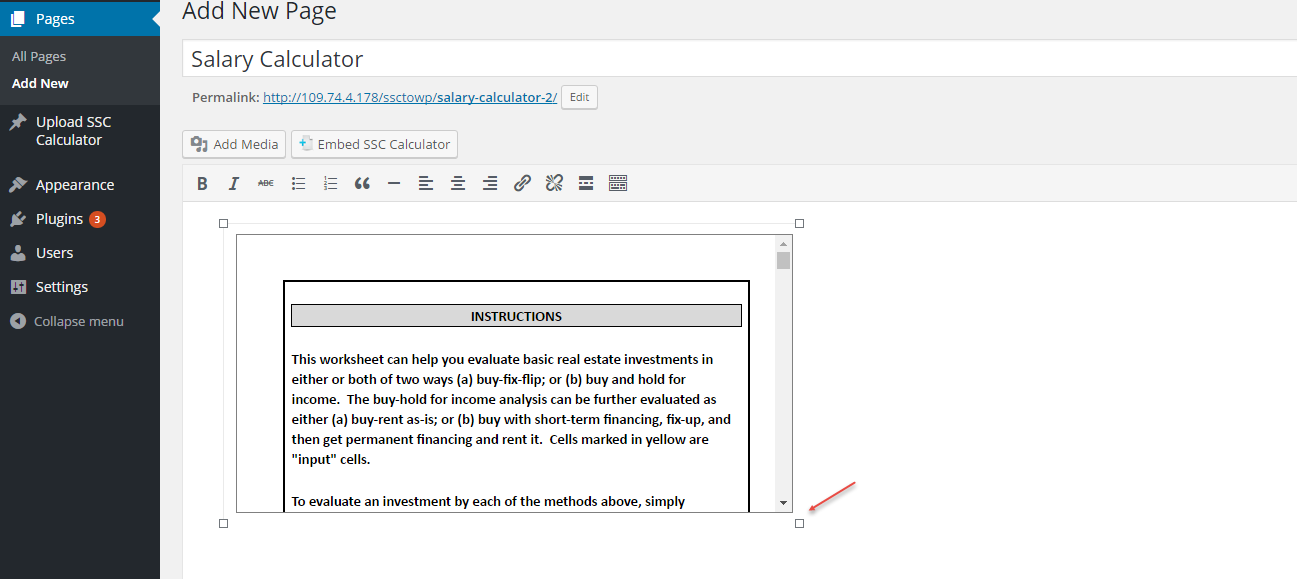
Task: Click the Plugins plug icon
Action: coord(18,219)
